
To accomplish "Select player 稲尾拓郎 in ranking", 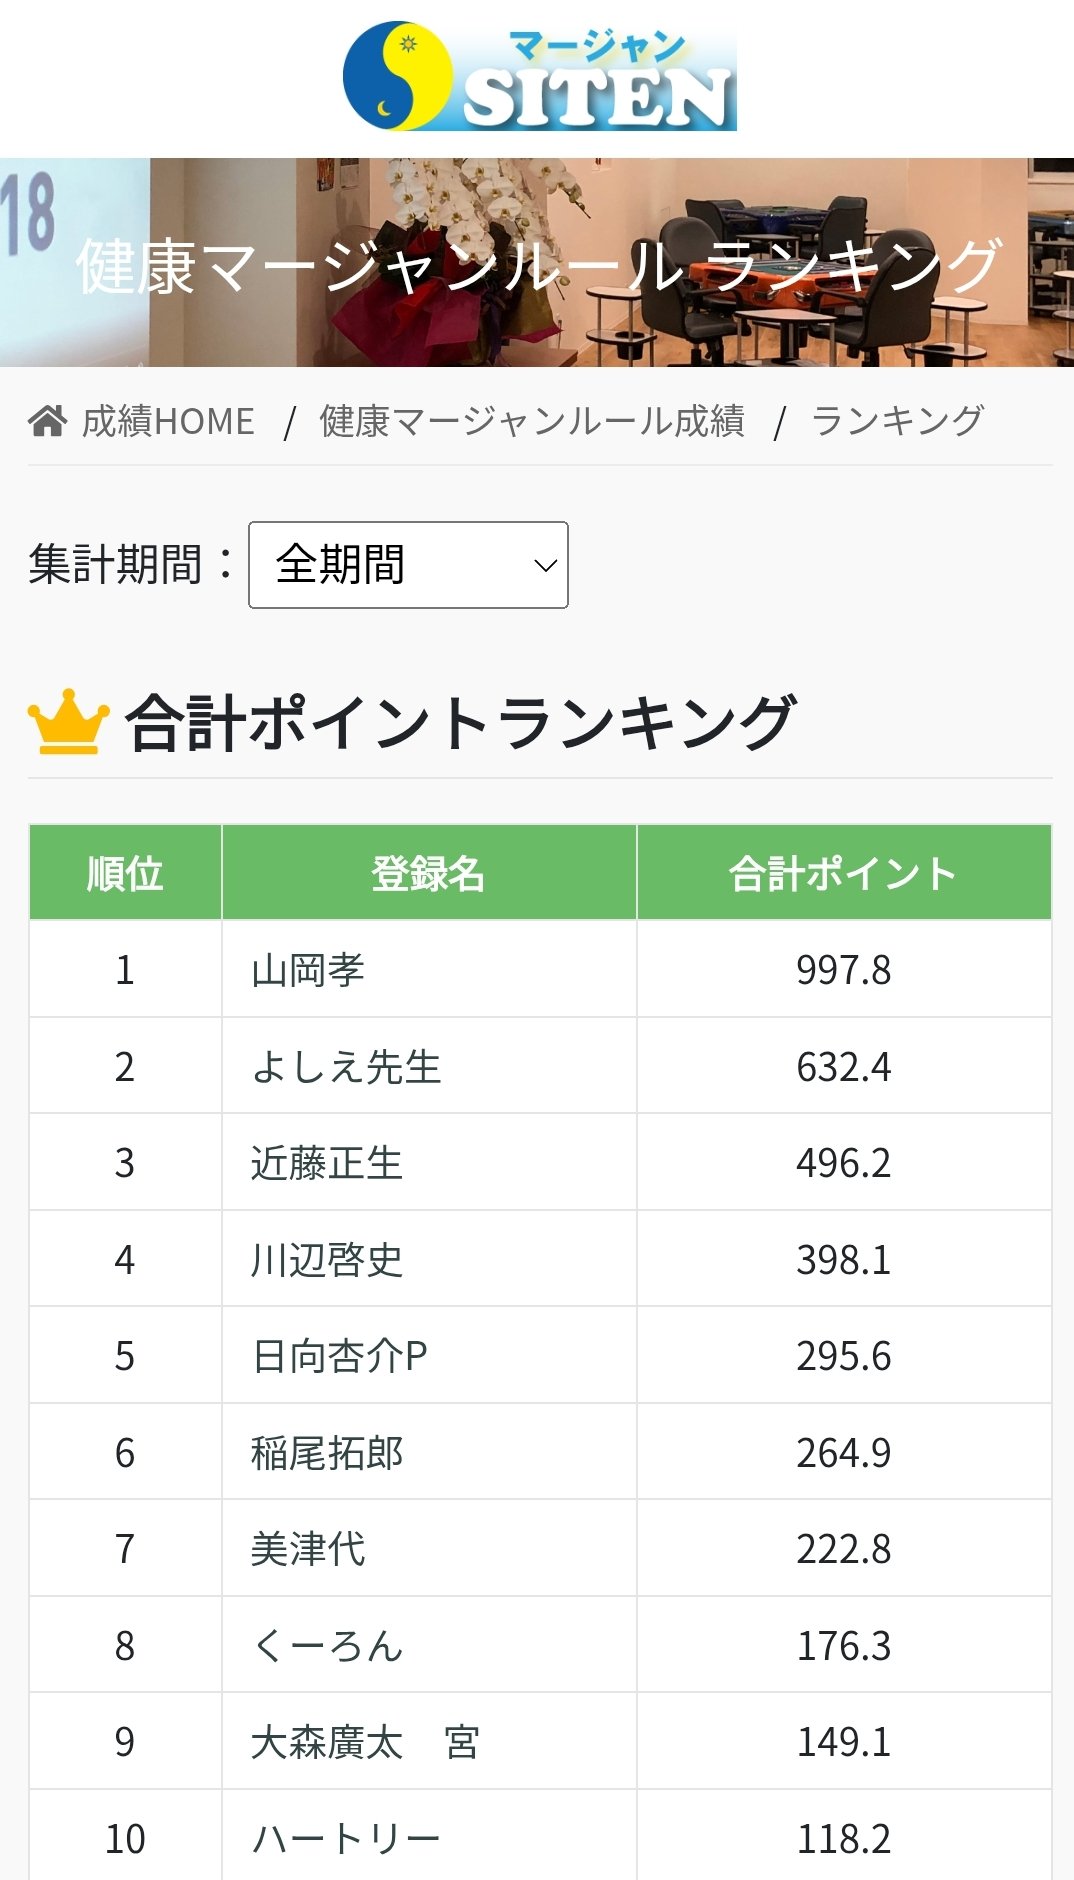I will (327, 1453).
